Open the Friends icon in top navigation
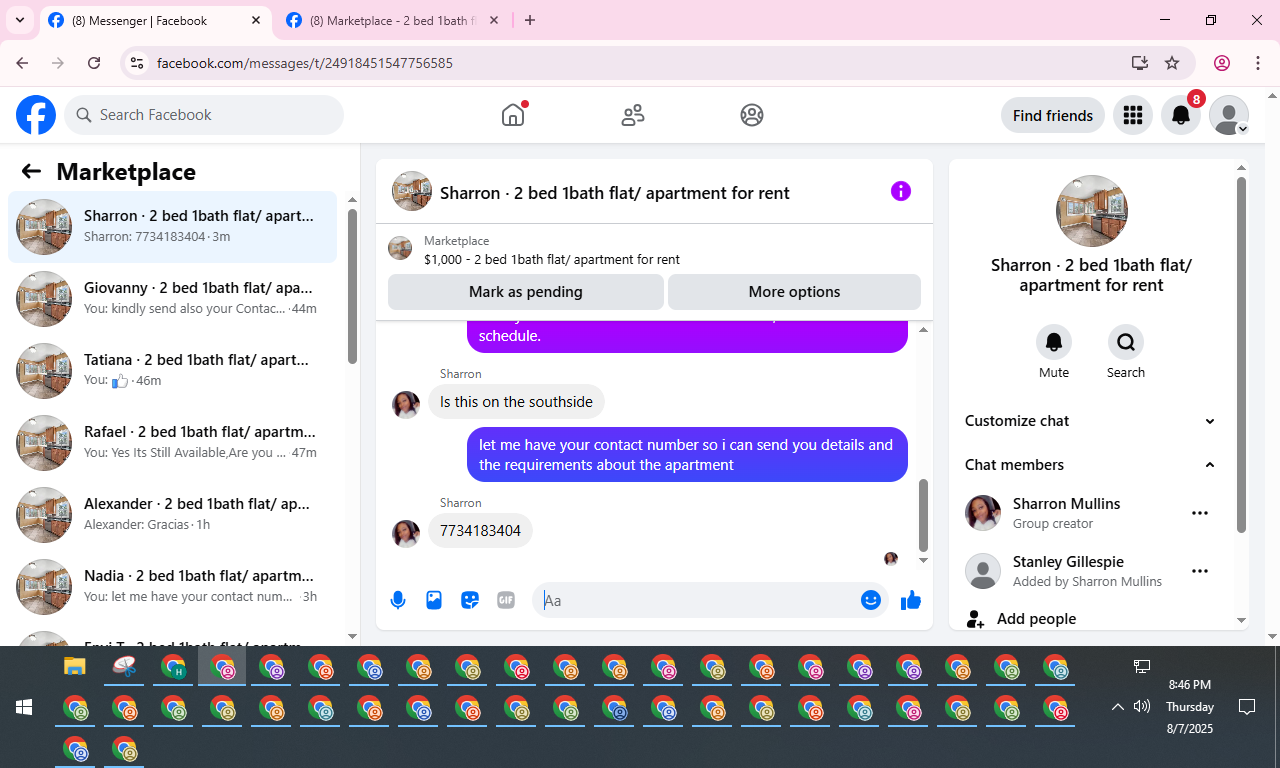 pos(633,115)
